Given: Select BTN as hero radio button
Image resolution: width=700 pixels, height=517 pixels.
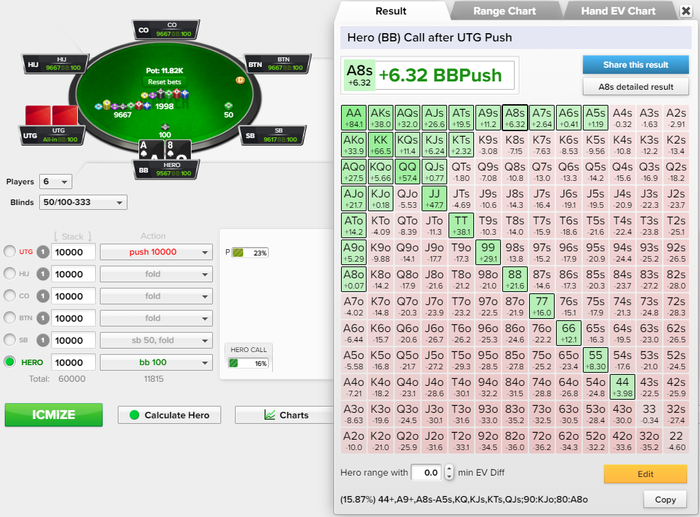Looking at the screenshot, I should coord(9,317).
